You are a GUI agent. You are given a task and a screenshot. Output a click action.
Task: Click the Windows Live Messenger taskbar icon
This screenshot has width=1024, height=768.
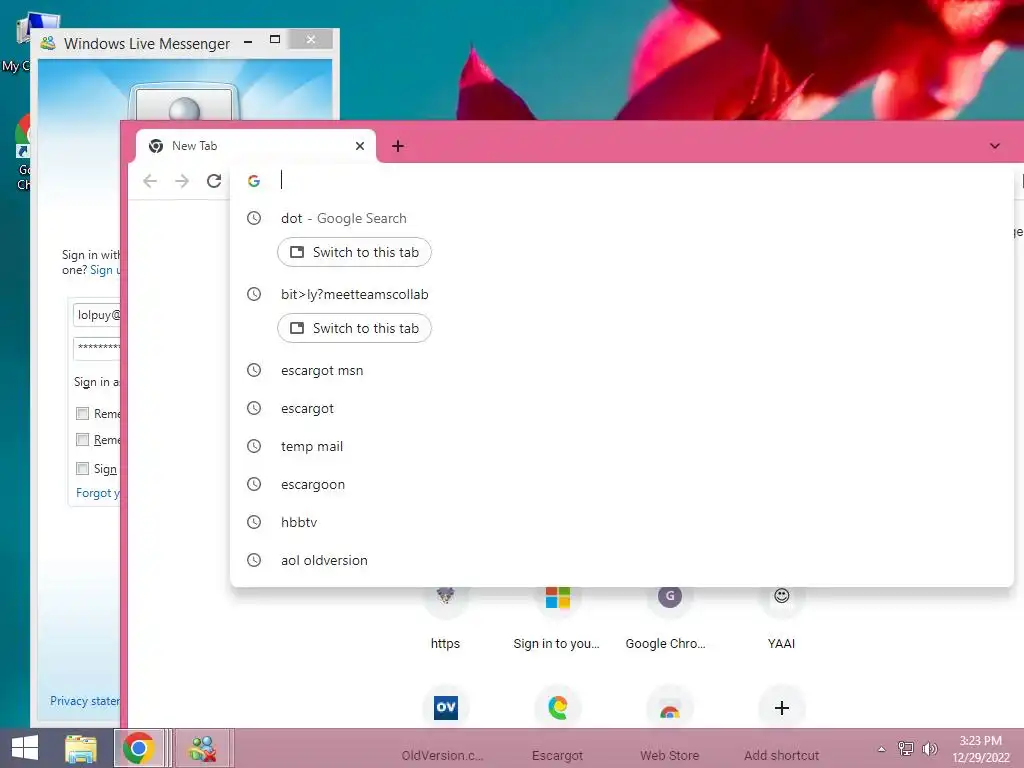[x=202, y=748]
